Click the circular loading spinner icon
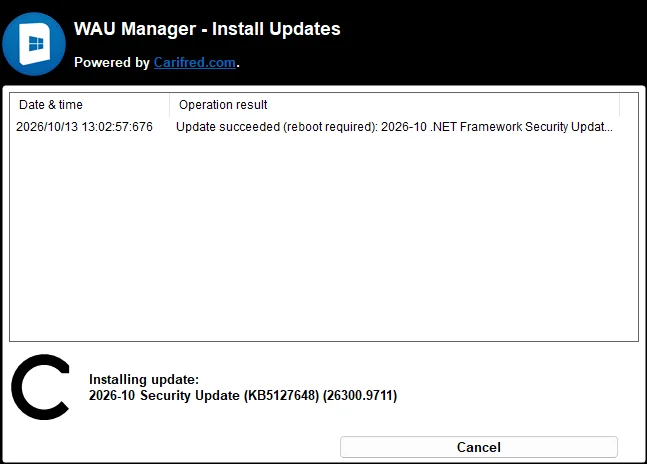 (x=40, y=387)
